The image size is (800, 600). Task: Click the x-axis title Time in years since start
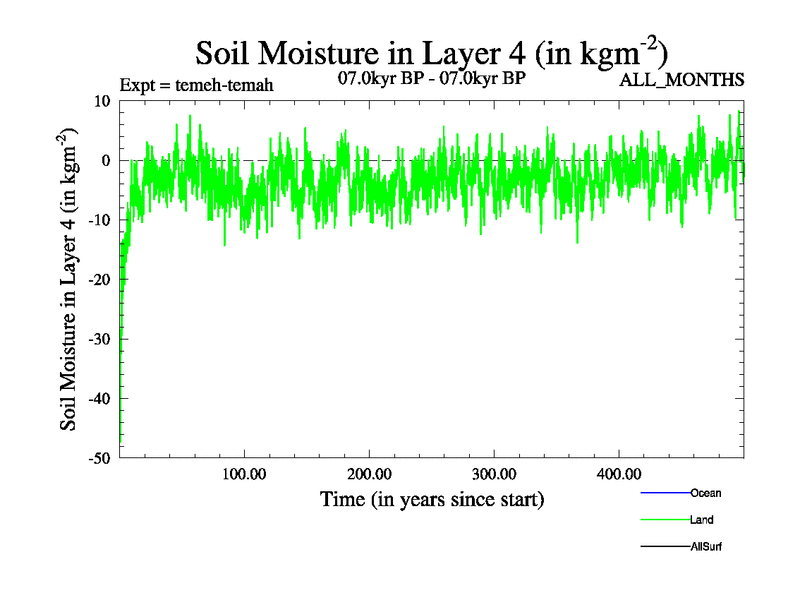tap(431, 498)
